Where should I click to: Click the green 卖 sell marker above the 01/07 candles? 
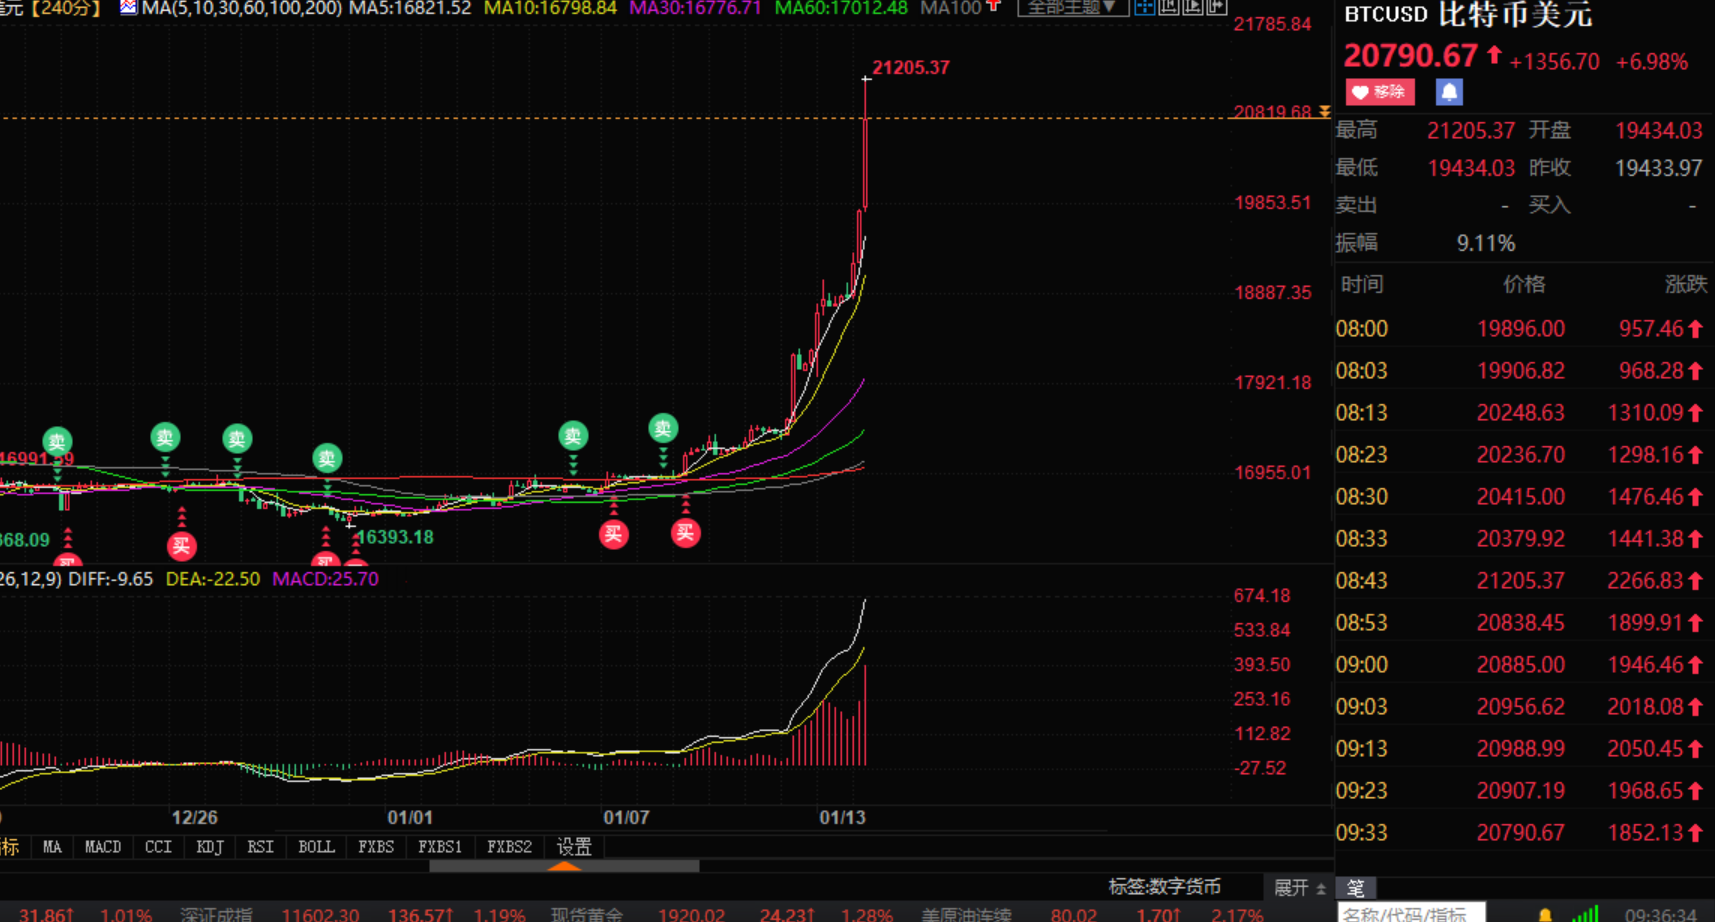coord(573,436)
